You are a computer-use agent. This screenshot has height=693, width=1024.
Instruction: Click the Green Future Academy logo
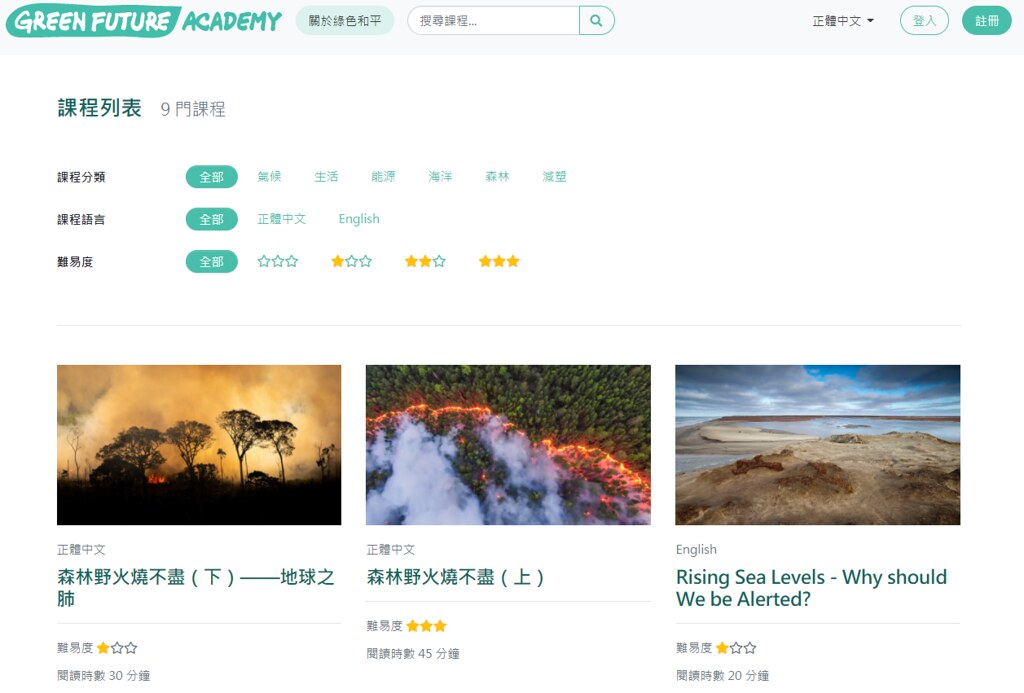[x=144, y=21]
